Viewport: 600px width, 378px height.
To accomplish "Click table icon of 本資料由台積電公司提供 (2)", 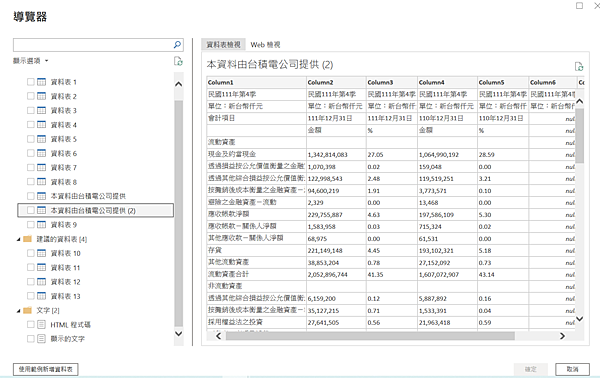I will 41,210.
